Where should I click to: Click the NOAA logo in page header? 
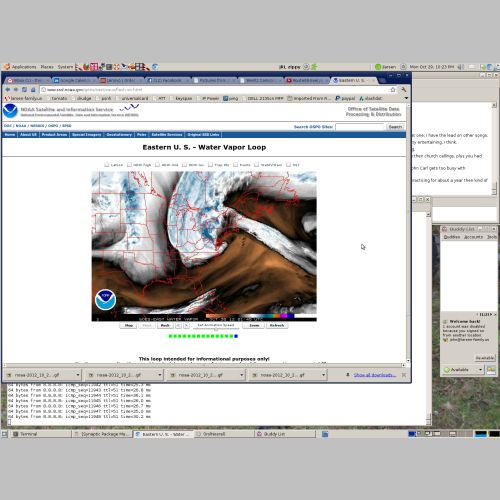[10, 111]
